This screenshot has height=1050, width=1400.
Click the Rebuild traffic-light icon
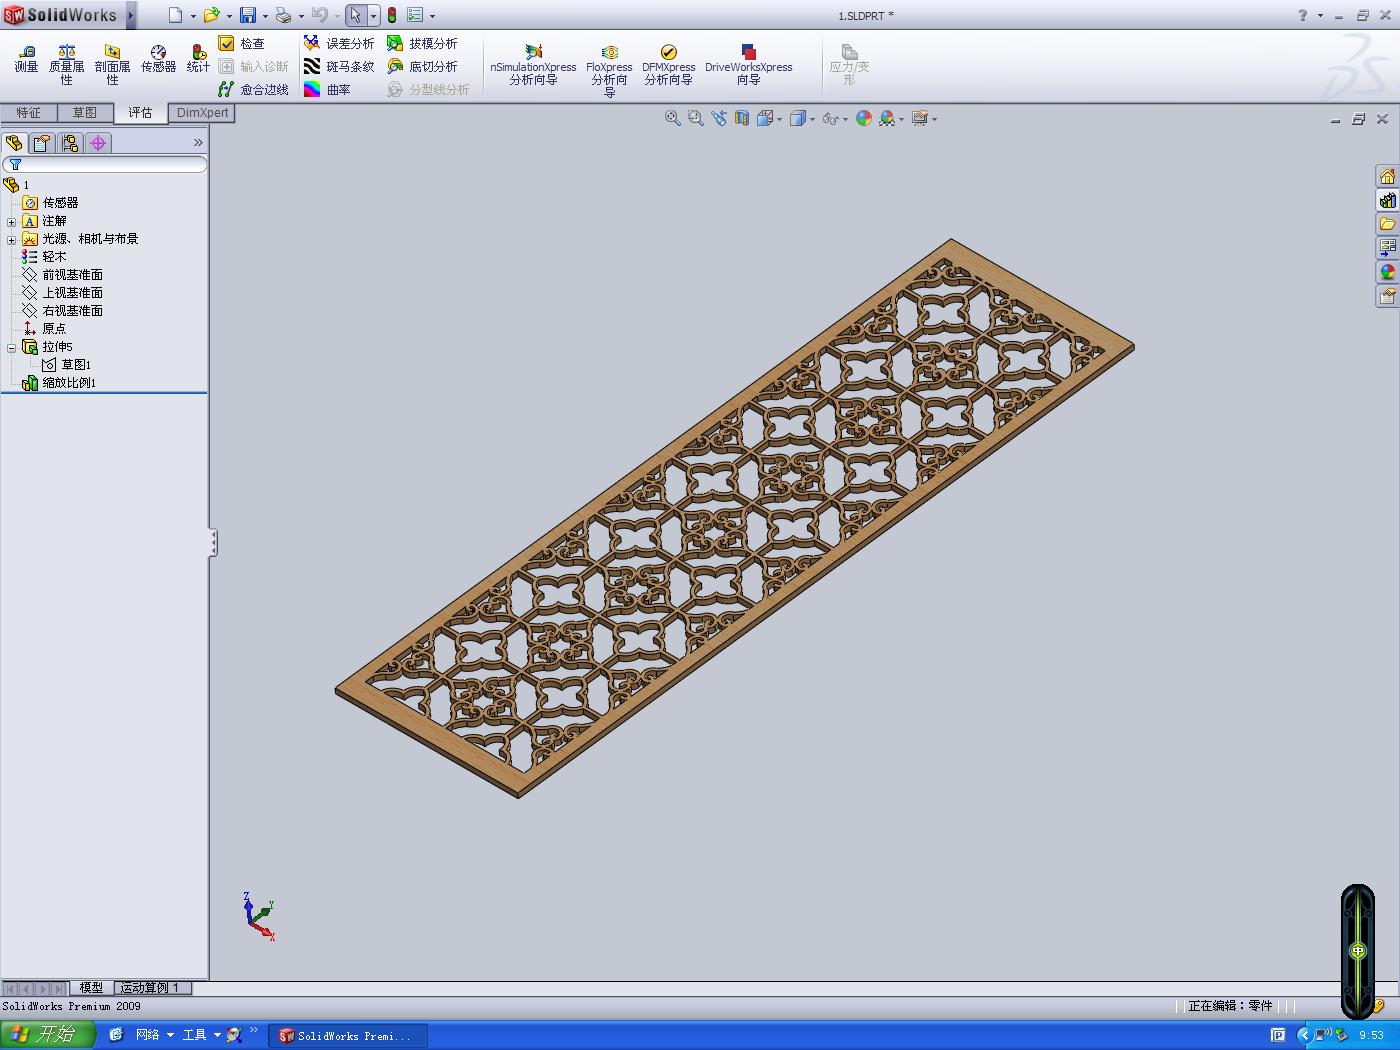click(392, 15)
